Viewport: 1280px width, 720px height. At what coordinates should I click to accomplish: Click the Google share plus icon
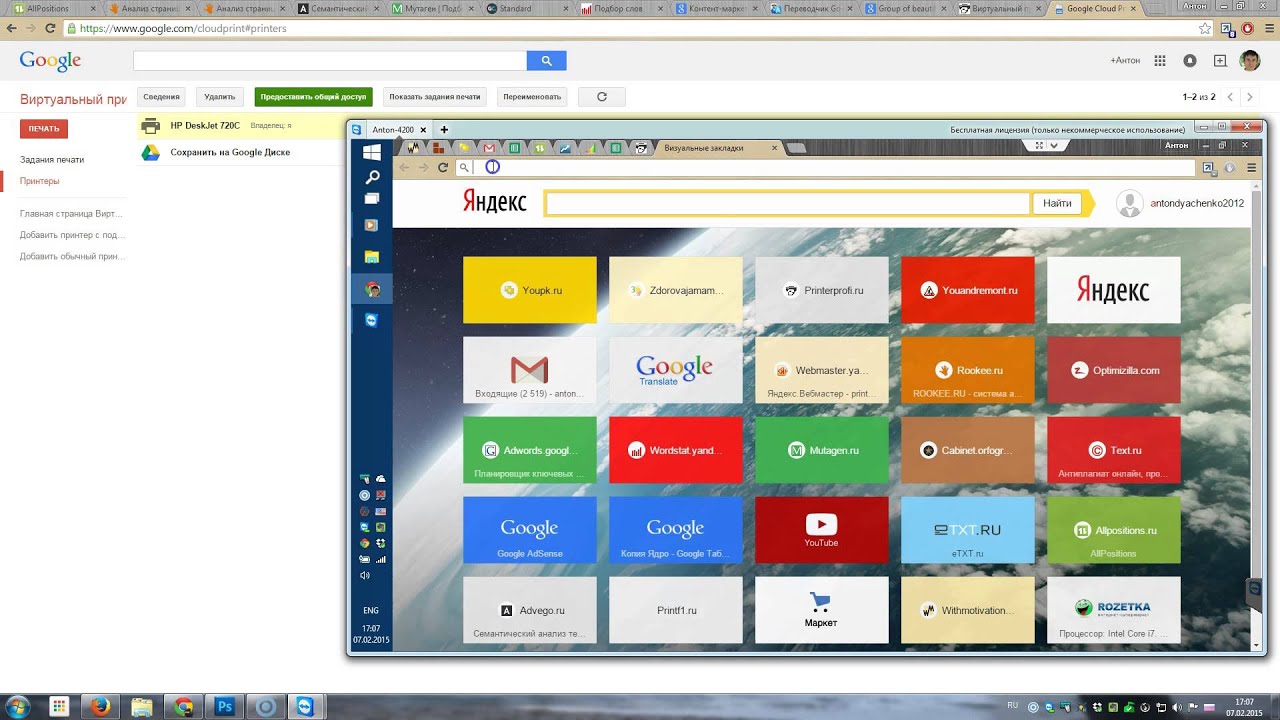[x=1220, y=61]
